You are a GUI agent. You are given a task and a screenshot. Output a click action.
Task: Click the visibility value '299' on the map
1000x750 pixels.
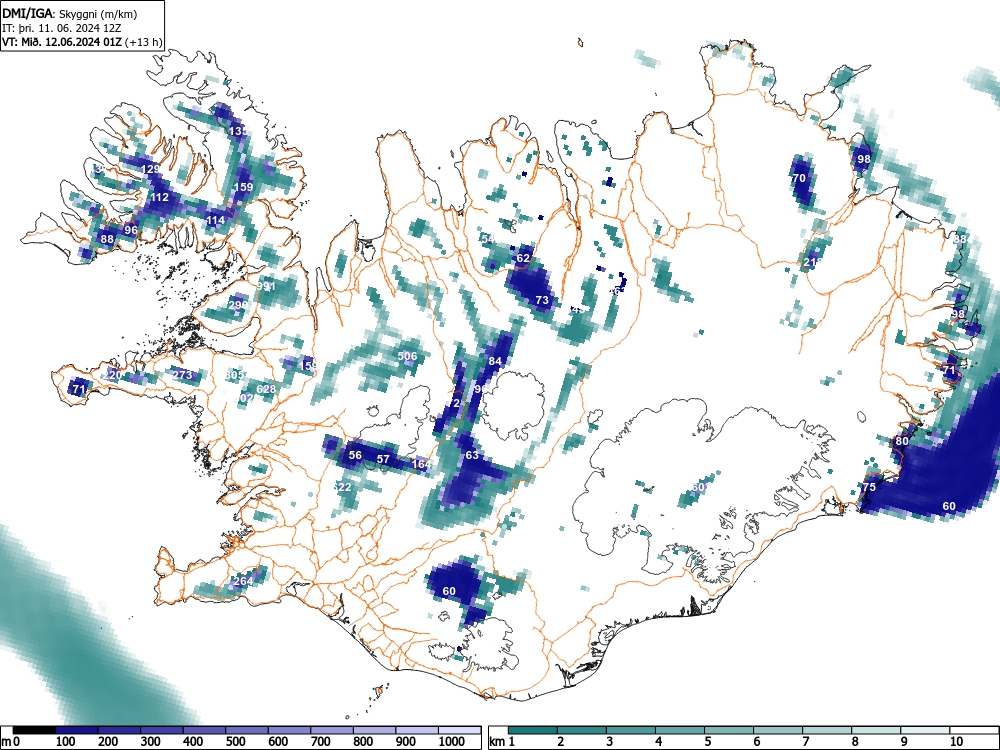point(238,305)
